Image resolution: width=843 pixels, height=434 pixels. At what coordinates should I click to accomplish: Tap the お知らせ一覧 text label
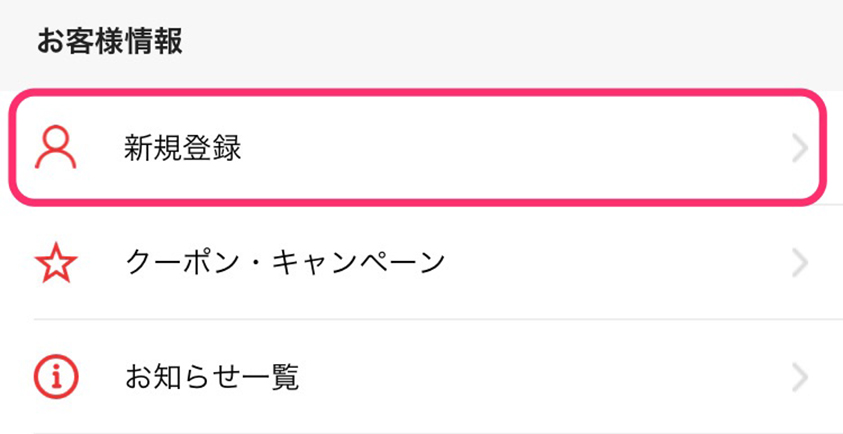click(x=212, y=378)
